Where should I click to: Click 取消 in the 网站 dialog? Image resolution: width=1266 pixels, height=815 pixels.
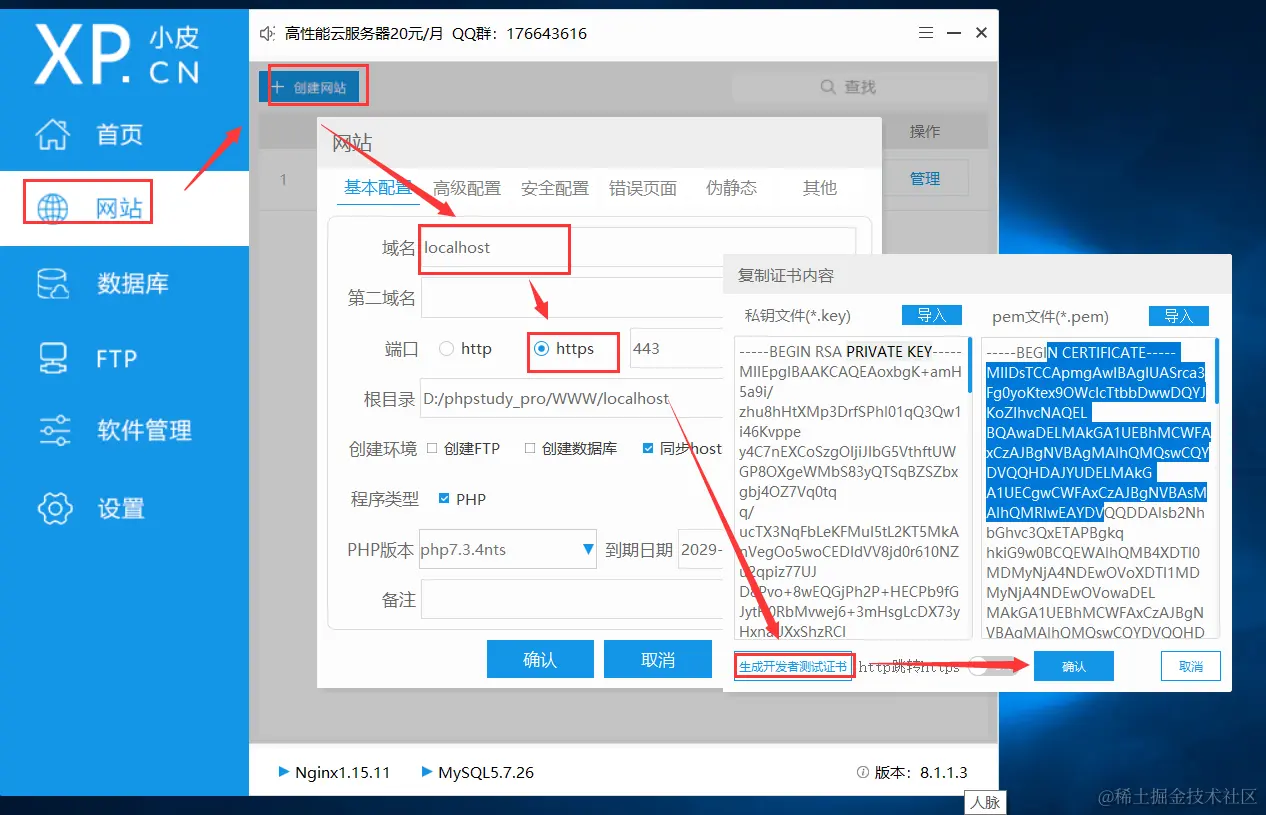click(658, 660)
